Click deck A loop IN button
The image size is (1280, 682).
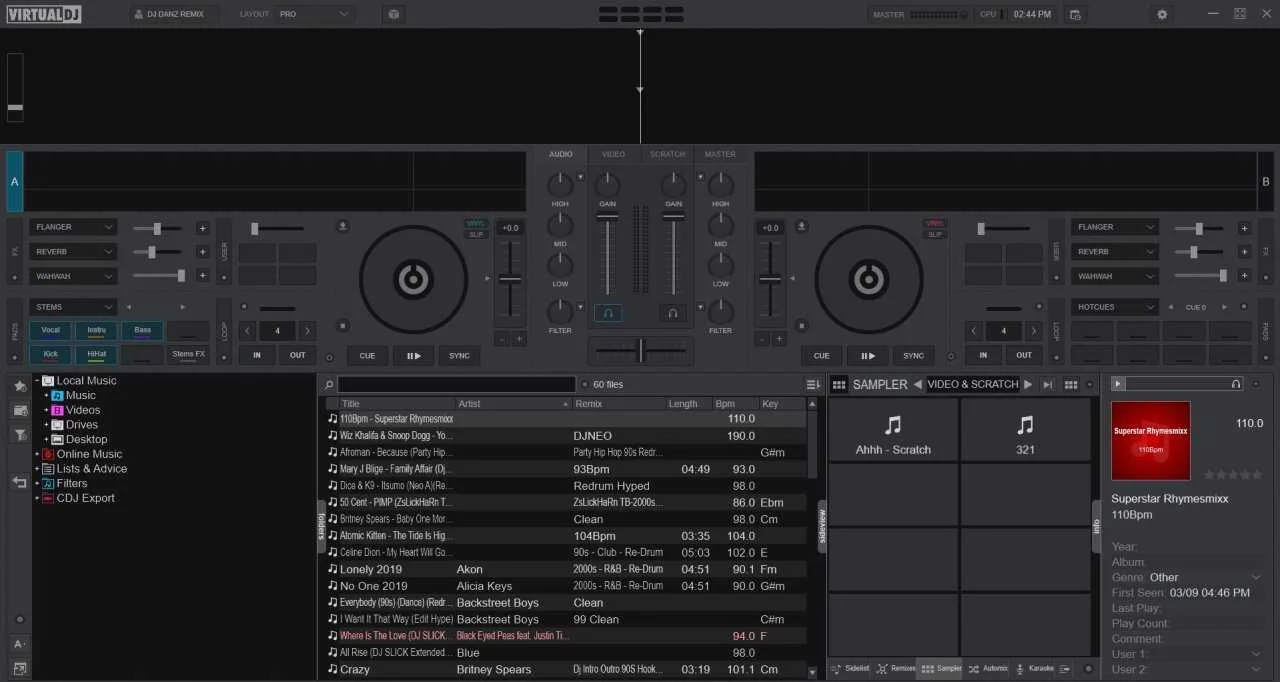257,355
